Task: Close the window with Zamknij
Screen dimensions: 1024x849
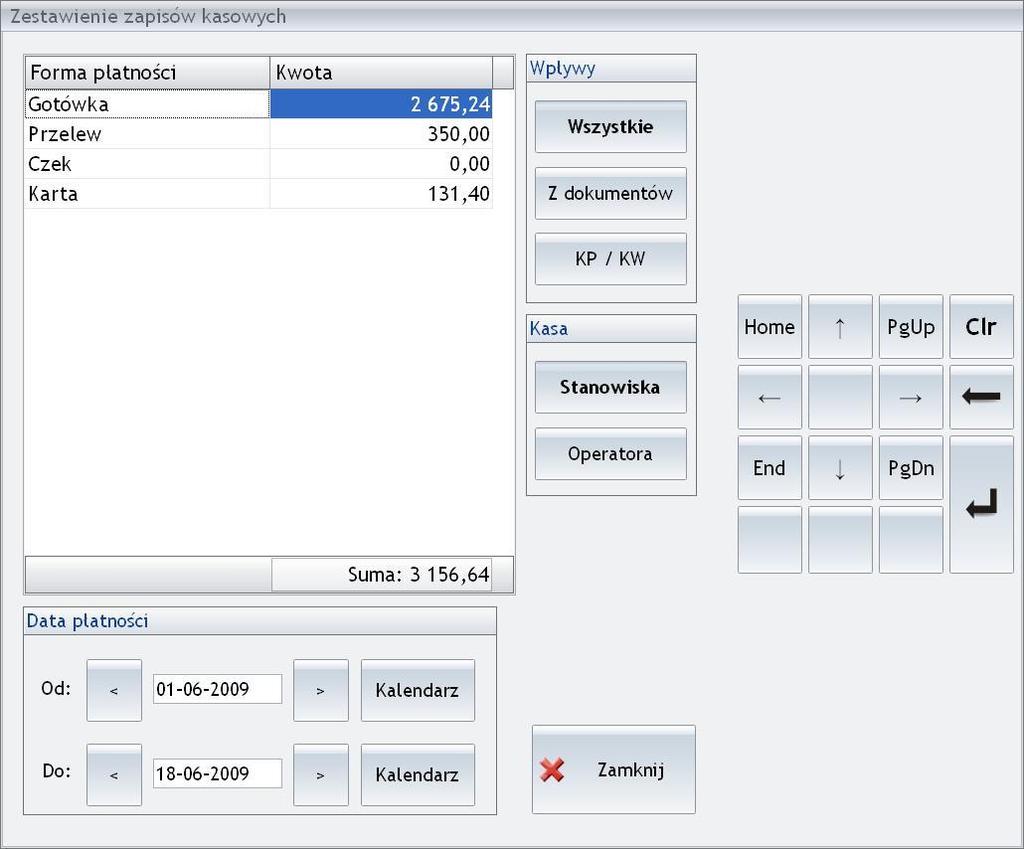Action: click(614, 769)
